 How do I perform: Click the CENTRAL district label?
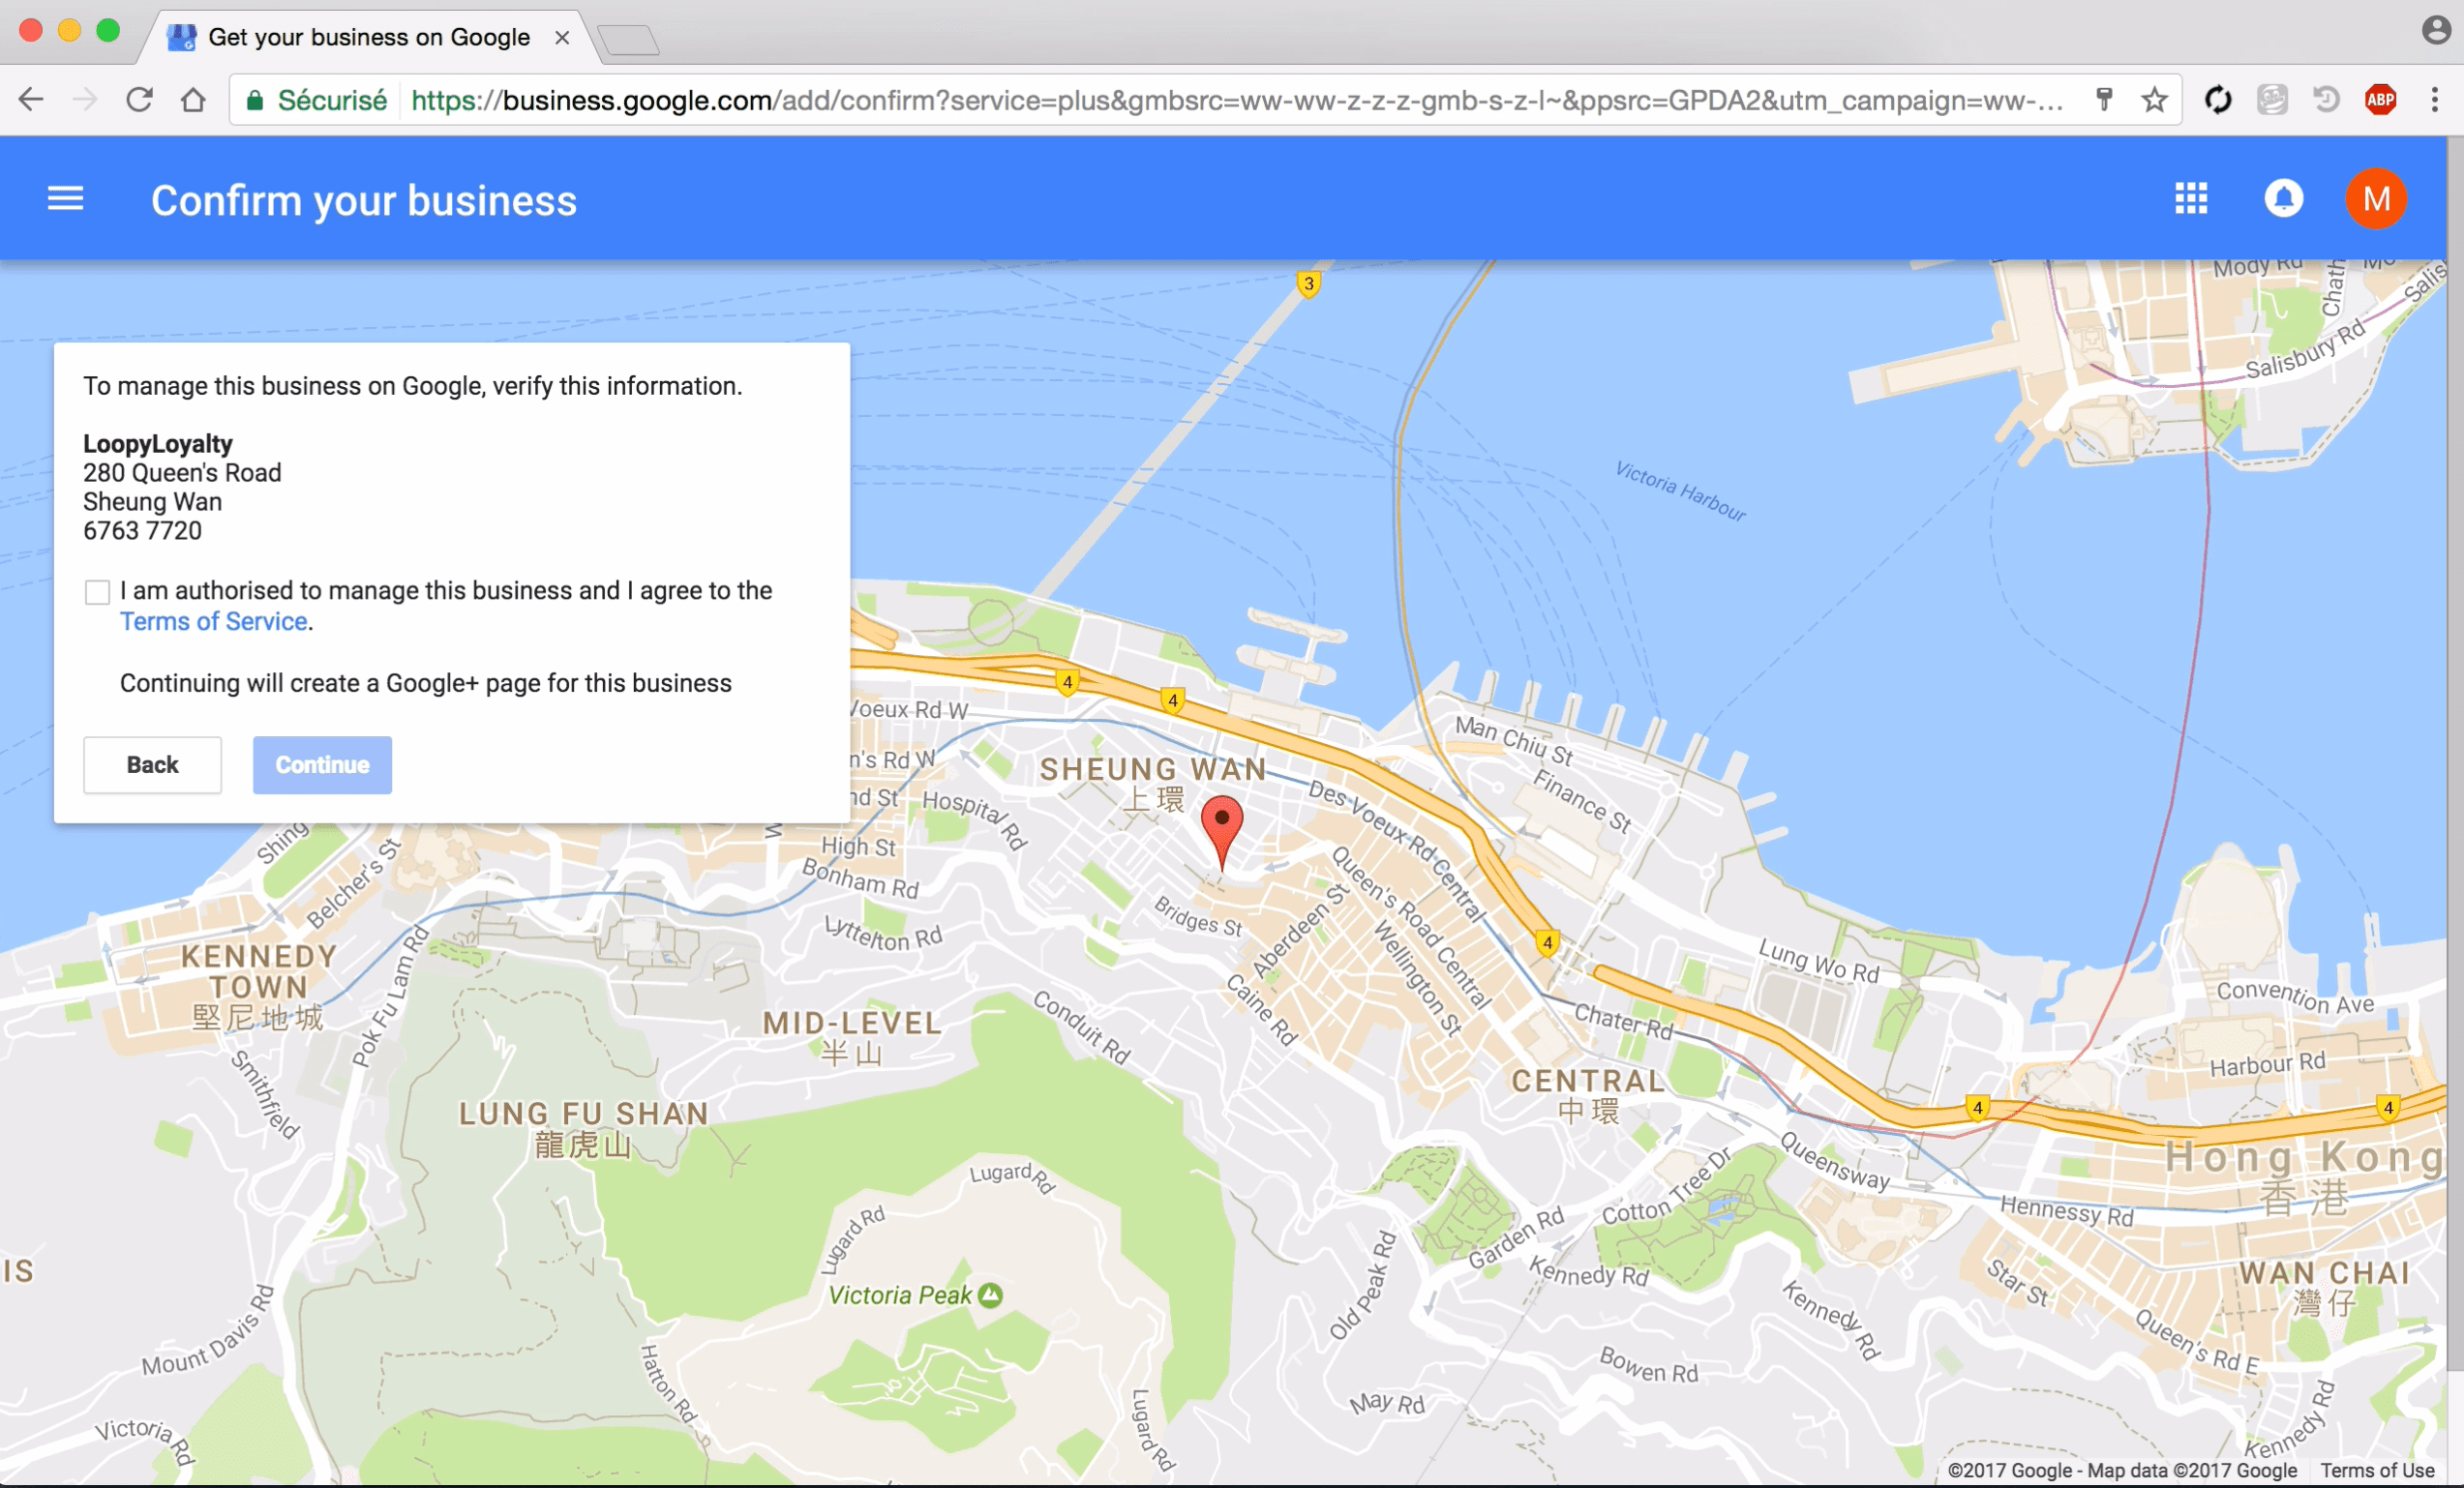pyautogui.click(x=1588, y=1081)
